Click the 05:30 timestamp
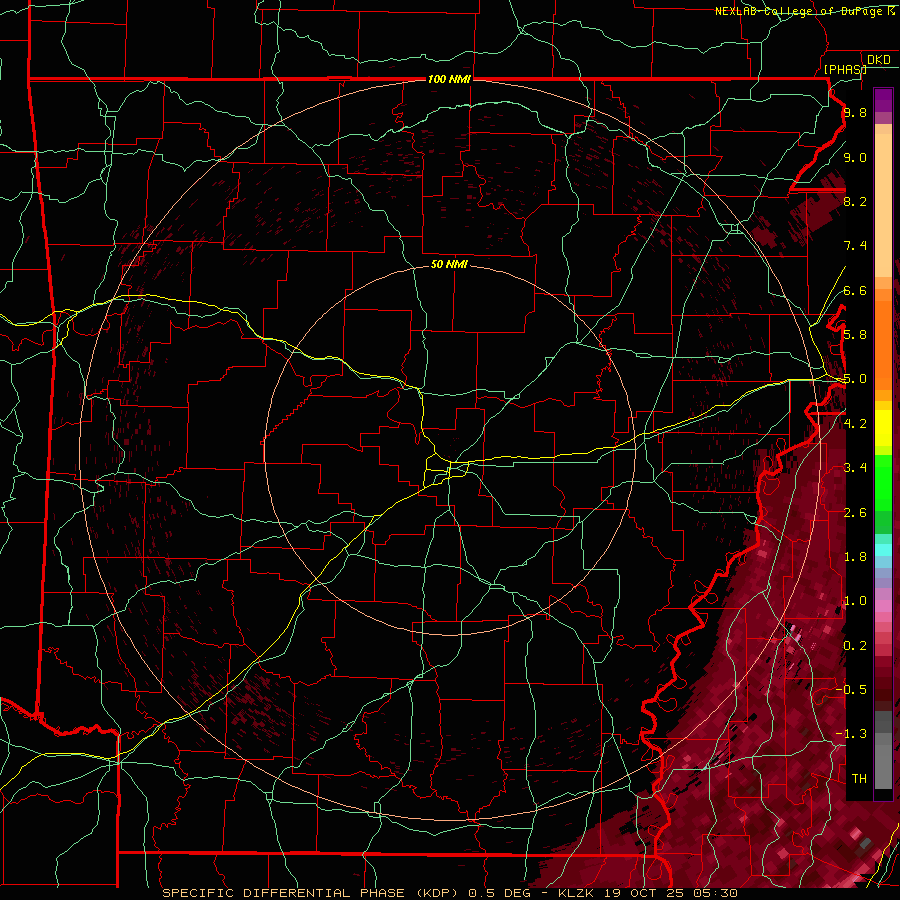This screenshot has width=900, height=900. (x=717, y=893)
